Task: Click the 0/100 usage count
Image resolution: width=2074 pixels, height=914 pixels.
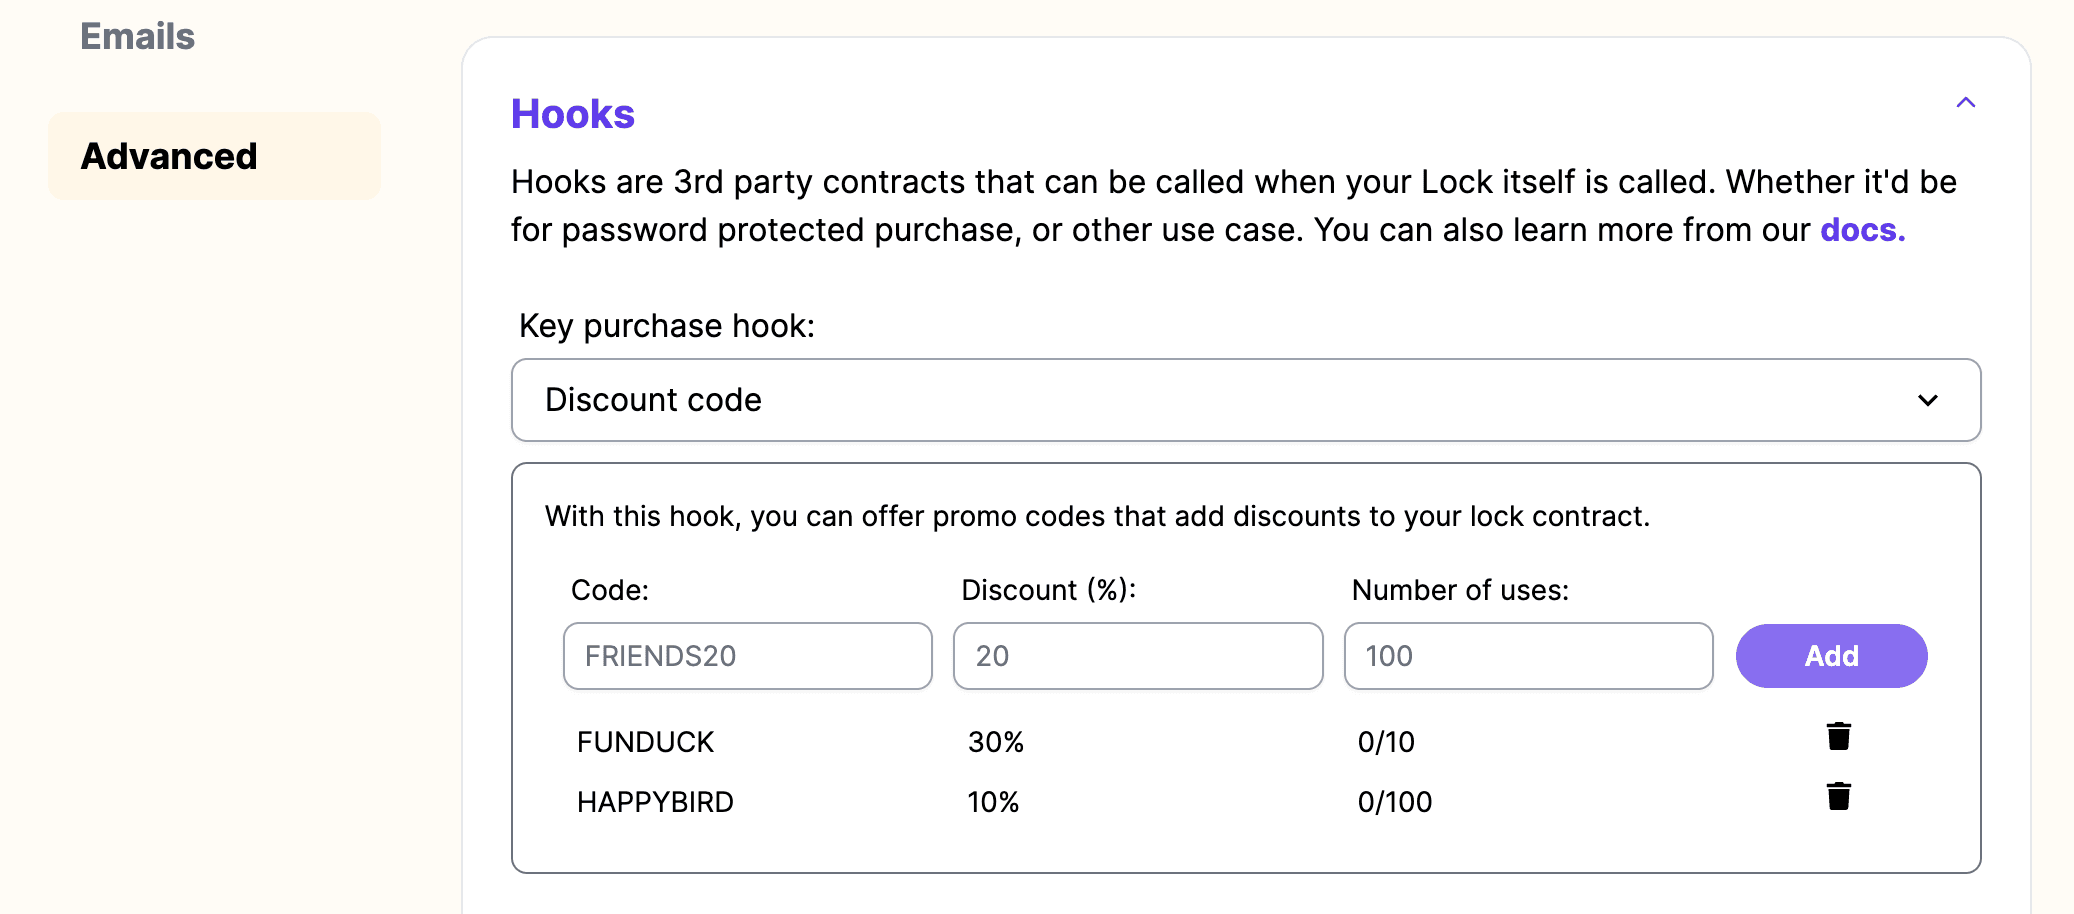Action: [x=1394, y=802]
